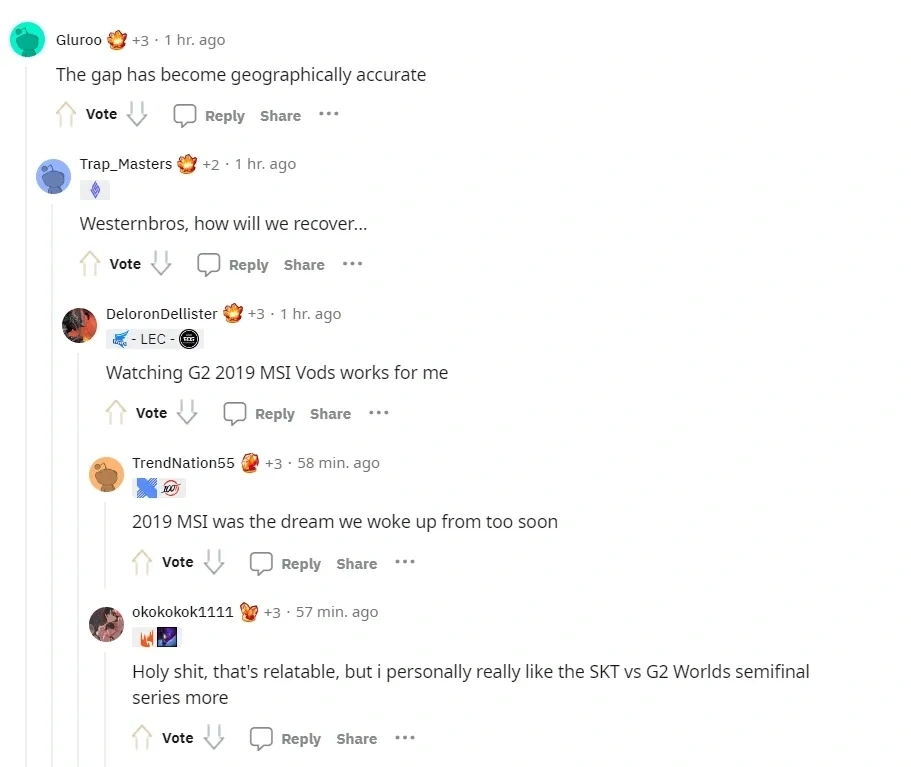Upvote Trap_Masters' Westernbros comment
Screen dimensions: 911x767
pyautogui.click(x=89, y=263)
